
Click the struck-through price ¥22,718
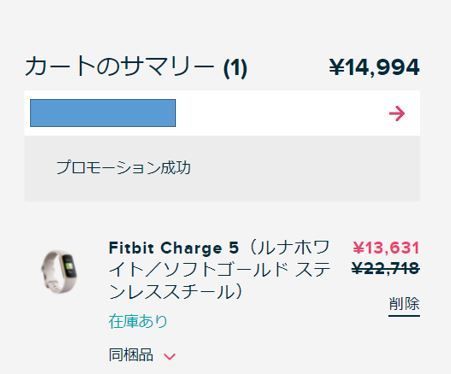tap(386, 268)
